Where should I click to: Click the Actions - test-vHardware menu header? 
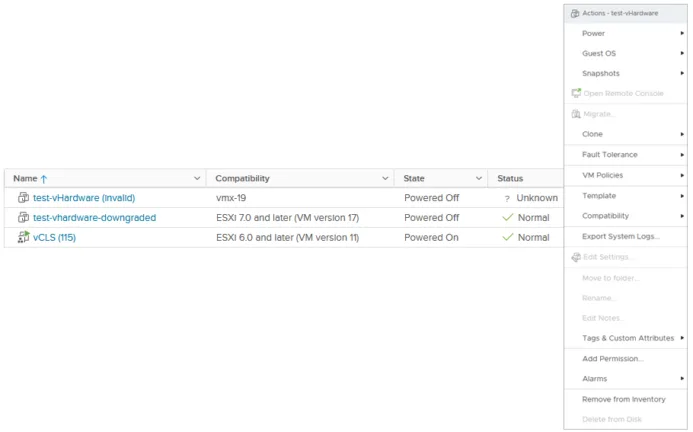[x=625, y=13]
